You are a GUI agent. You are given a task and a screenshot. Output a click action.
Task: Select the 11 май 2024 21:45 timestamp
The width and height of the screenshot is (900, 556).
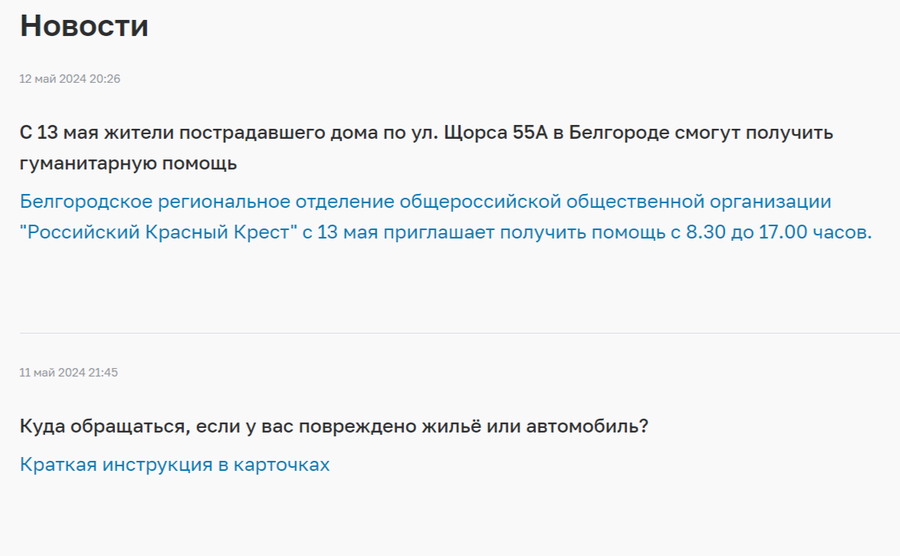[68, 373]
